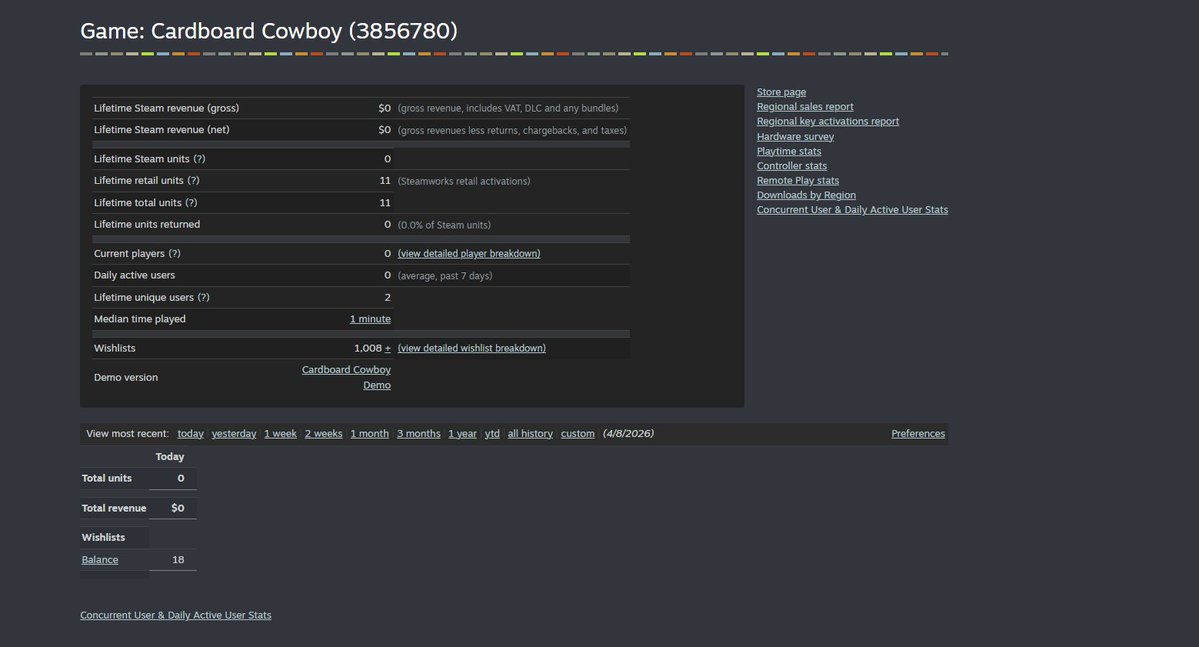Open Preferences

point(918,434)
